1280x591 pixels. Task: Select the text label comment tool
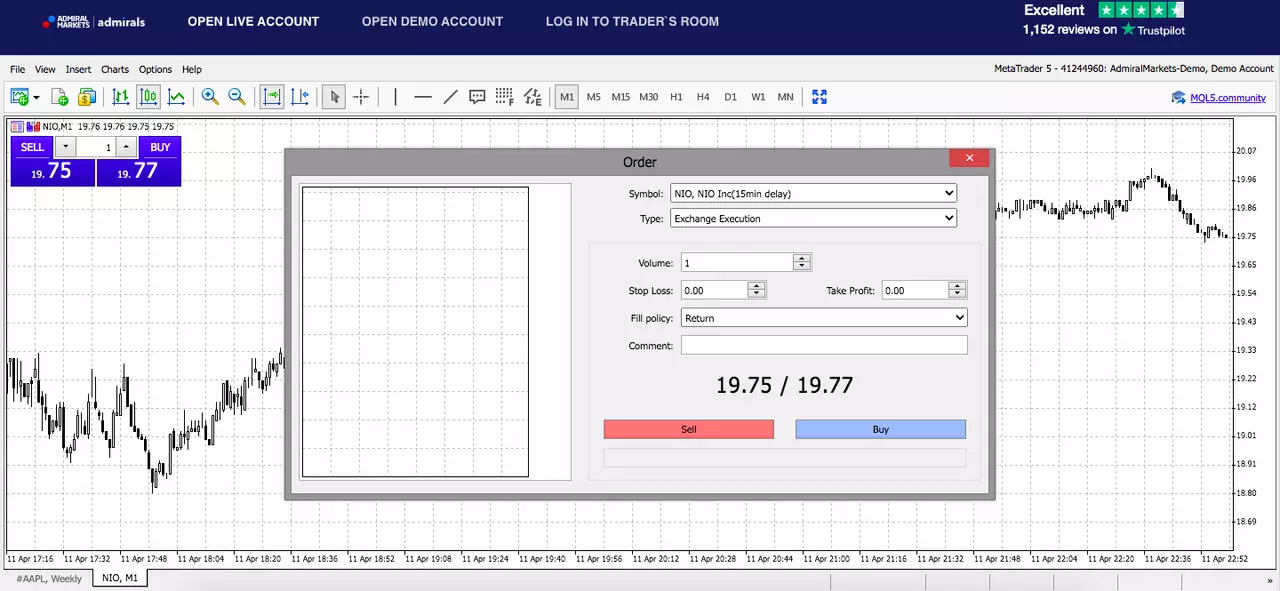coord(477,97)
